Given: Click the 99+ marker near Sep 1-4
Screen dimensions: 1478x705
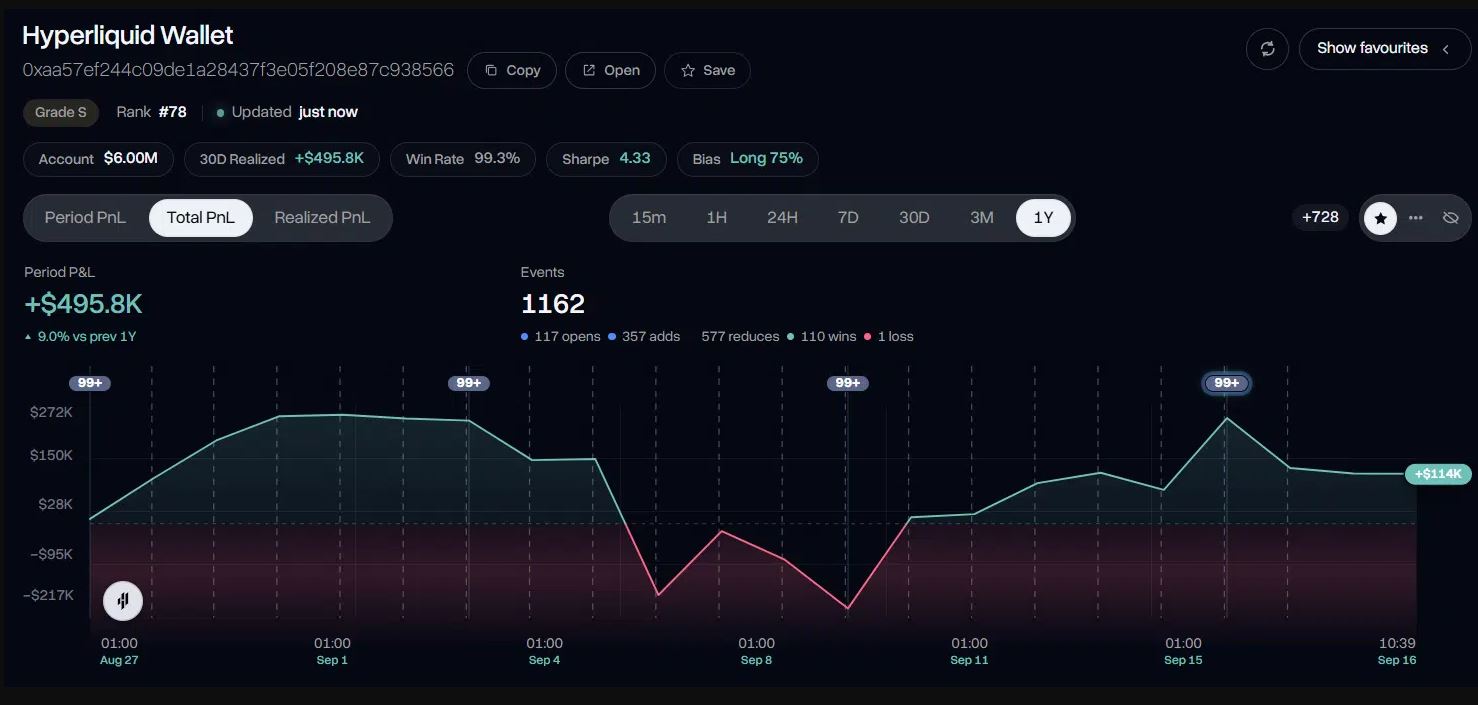Looking at the screenshot, I should (469, 383).
